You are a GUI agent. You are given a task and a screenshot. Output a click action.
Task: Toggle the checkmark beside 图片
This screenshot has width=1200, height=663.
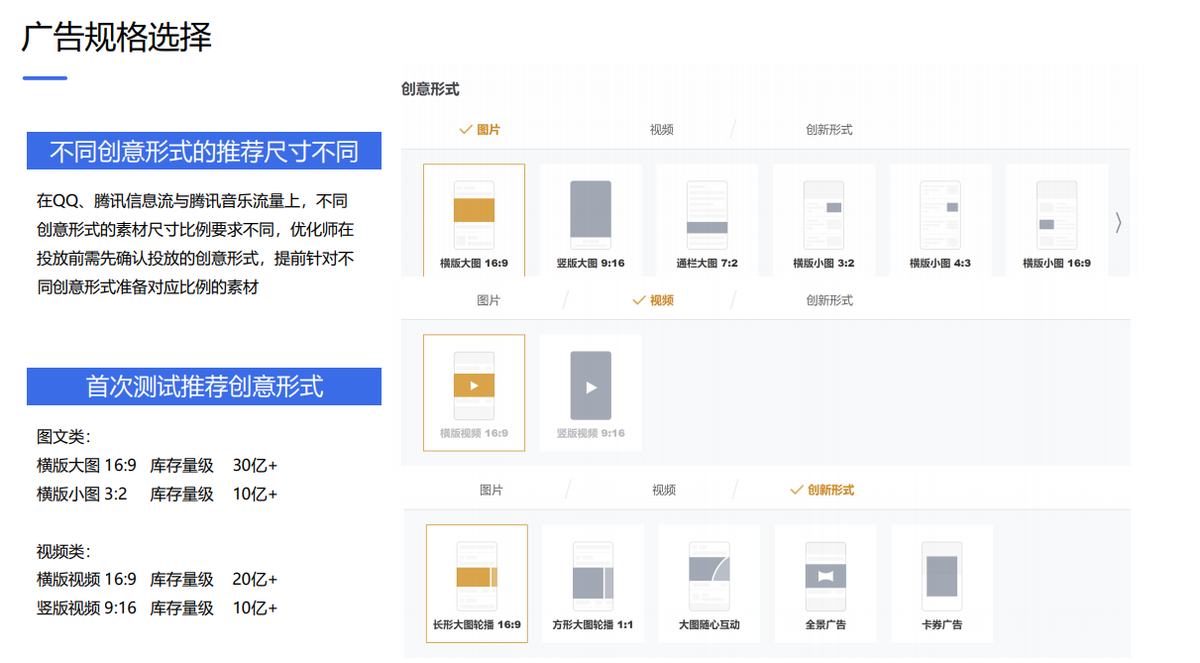[479, 129]
